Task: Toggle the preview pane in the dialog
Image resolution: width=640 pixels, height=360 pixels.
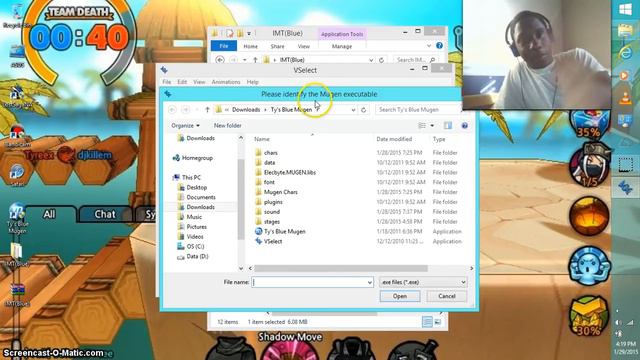Action: [448, 126]
